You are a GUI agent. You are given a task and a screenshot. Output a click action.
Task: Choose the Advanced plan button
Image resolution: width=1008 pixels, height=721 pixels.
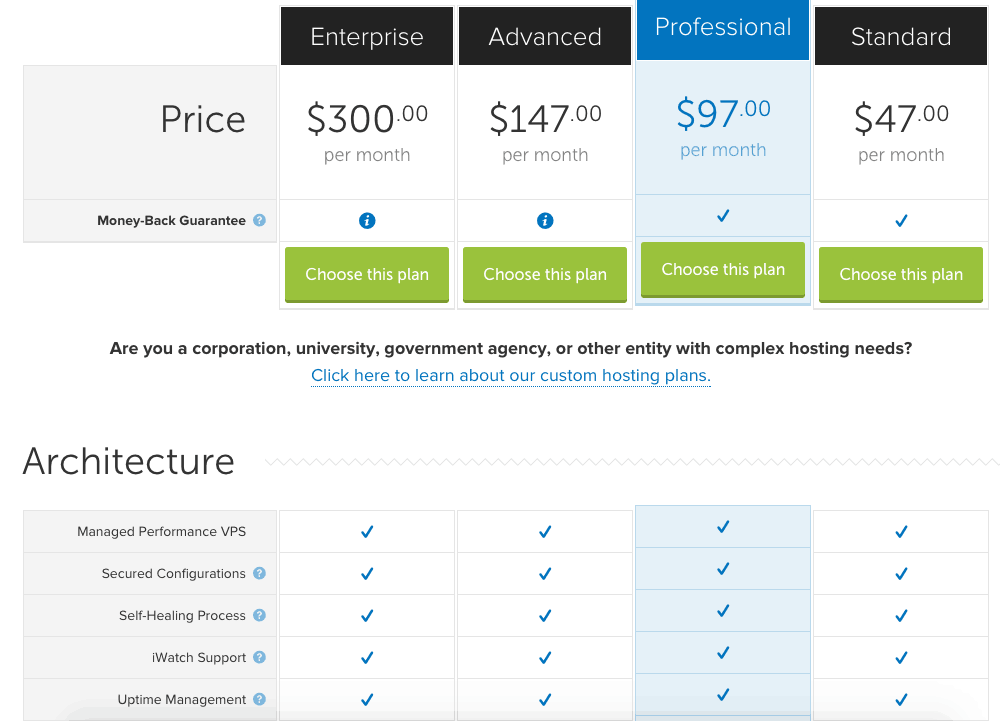tap(545, 274)
